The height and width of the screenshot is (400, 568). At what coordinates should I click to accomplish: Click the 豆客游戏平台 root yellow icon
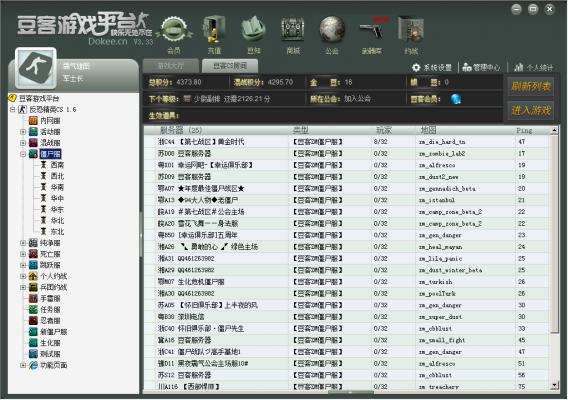(x=13, y=98)
